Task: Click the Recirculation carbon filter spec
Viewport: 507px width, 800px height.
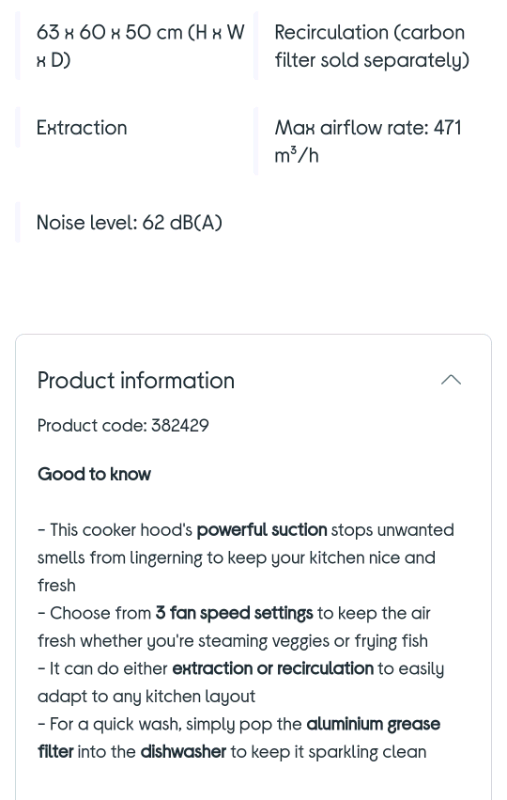Action: point(372,46)
